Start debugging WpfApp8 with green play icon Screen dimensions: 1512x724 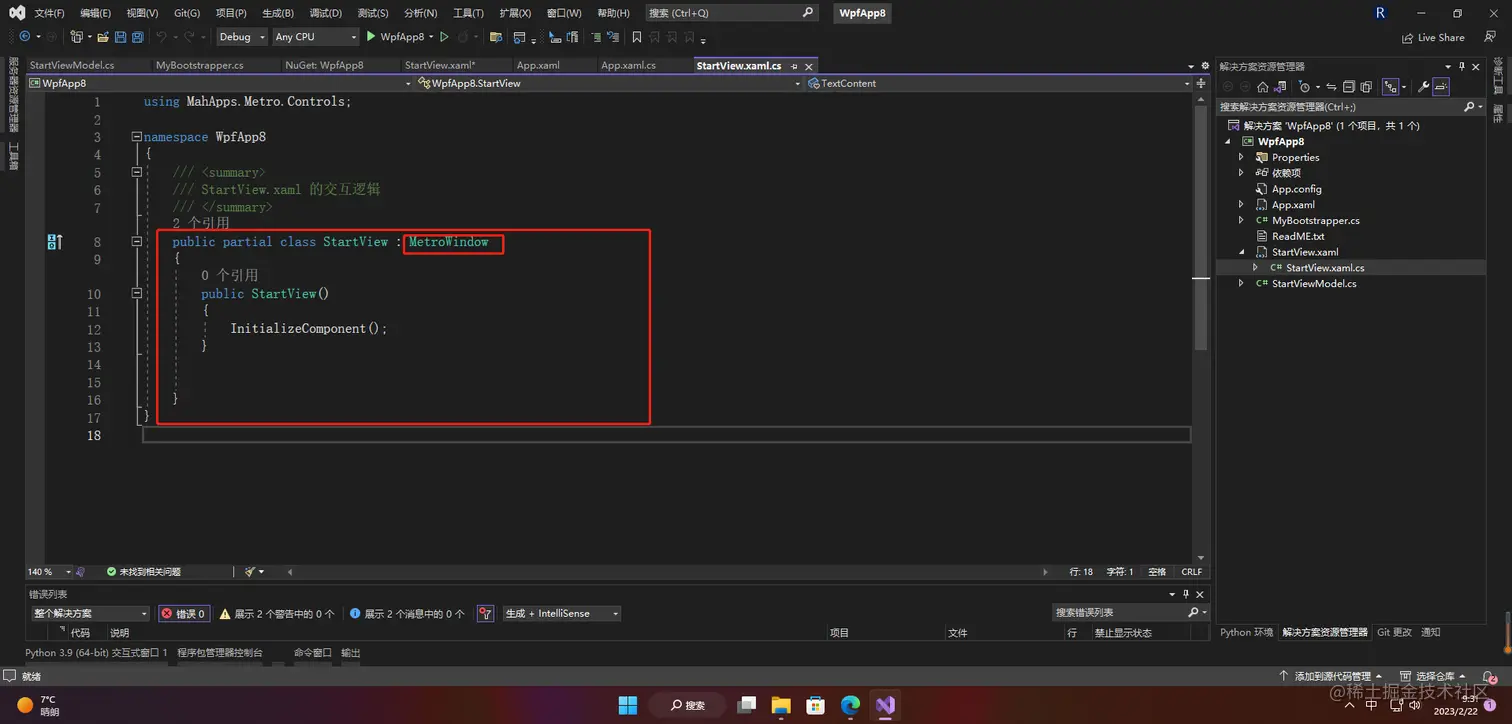(x=371, y=37)
